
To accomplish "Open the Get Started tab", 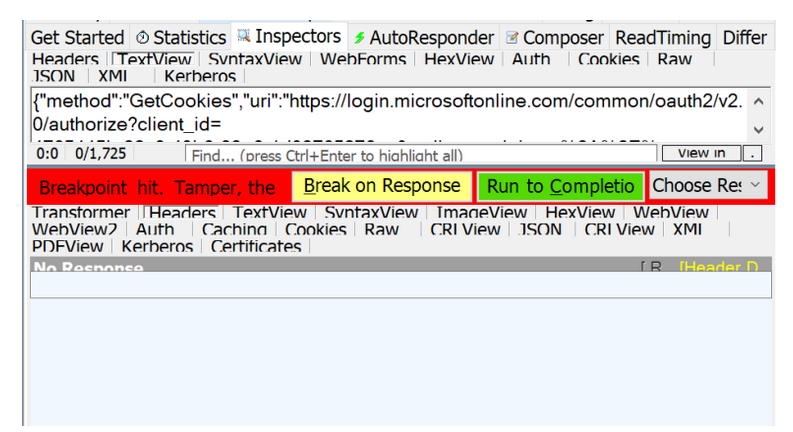I will click(77, 37).
